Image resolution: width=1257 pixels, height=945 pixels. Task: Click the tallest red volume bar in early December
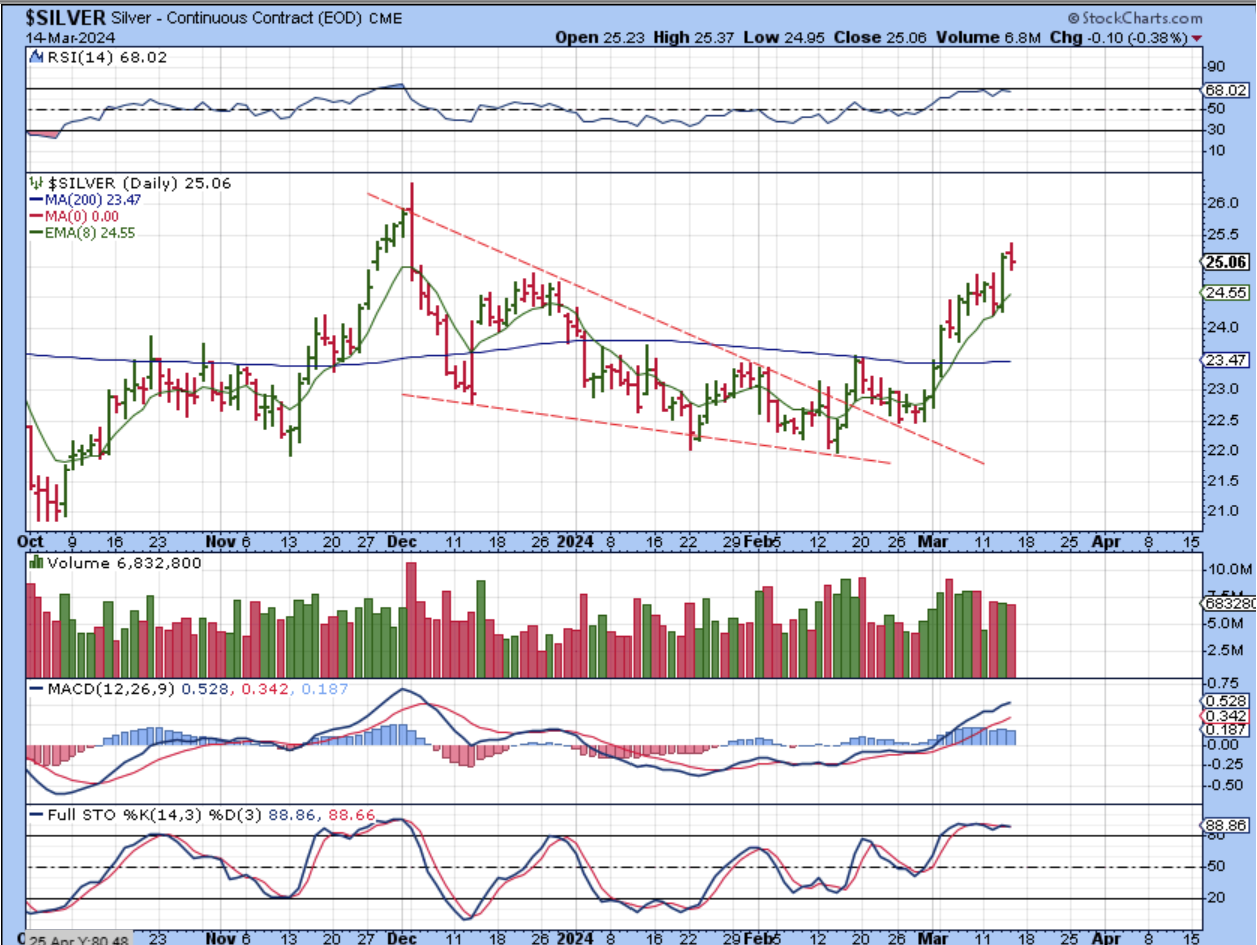click(x=410, y=621)
